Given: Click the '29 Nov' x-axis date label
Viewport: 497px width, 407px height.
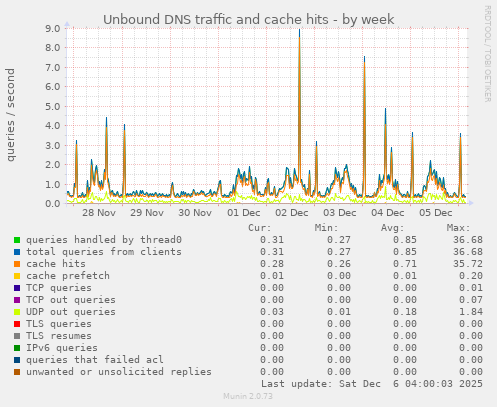Looking at the screenshot, I should click(147, 213).
